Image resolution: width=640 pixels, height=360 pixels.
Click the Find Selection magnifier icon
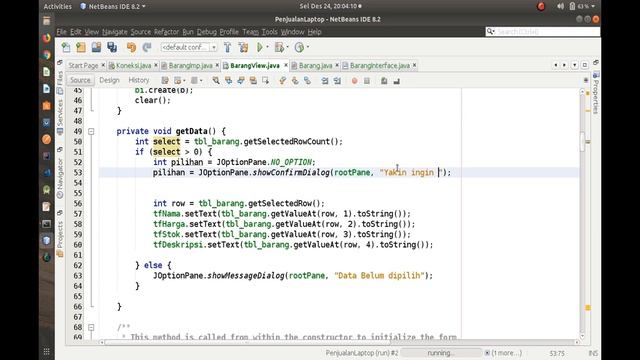pos(216,80)
